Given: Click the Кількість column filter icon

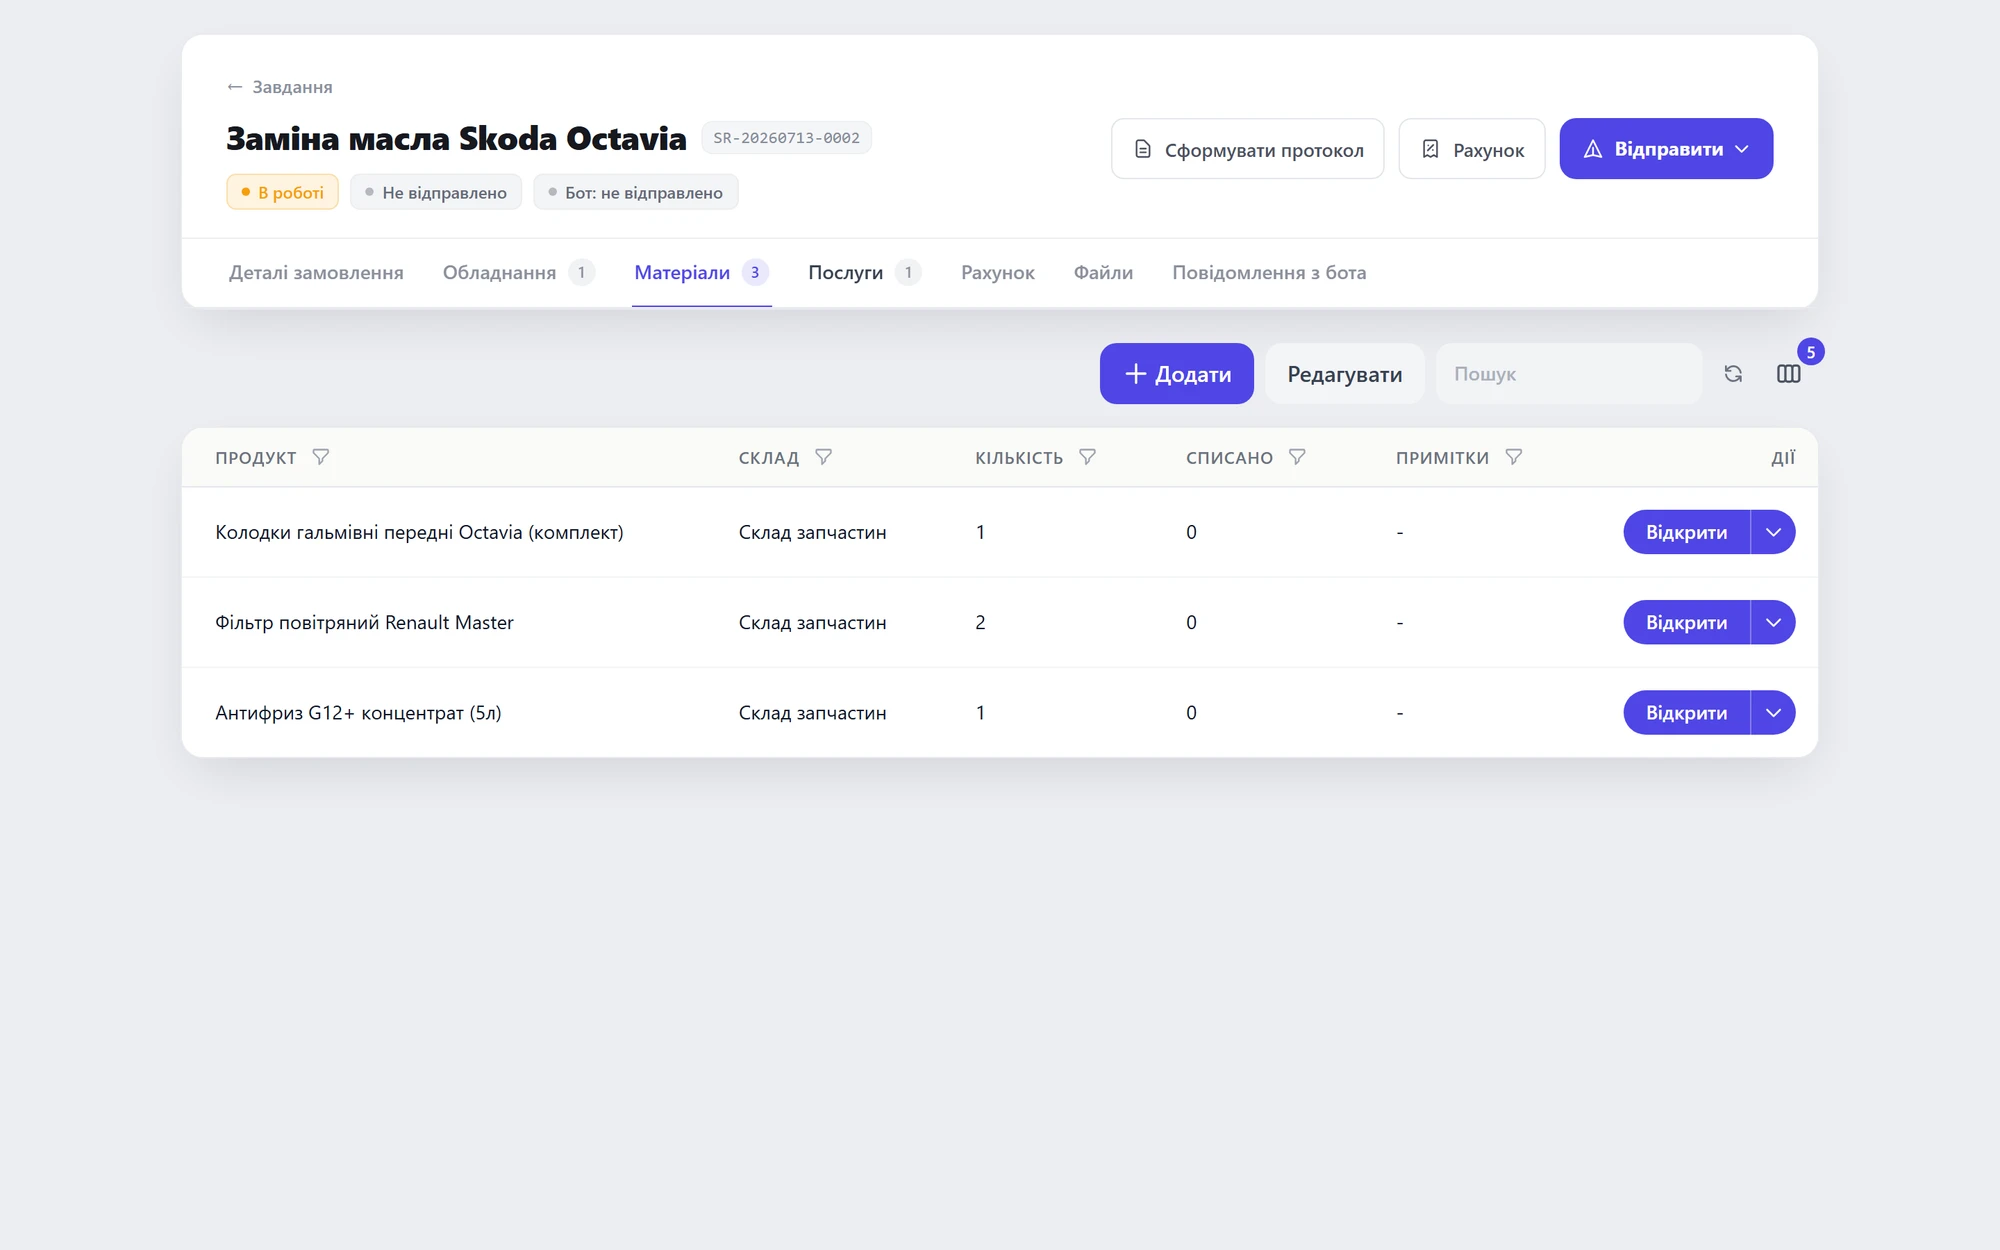Looking at the screenshot, I should (x=1087, y=457).
